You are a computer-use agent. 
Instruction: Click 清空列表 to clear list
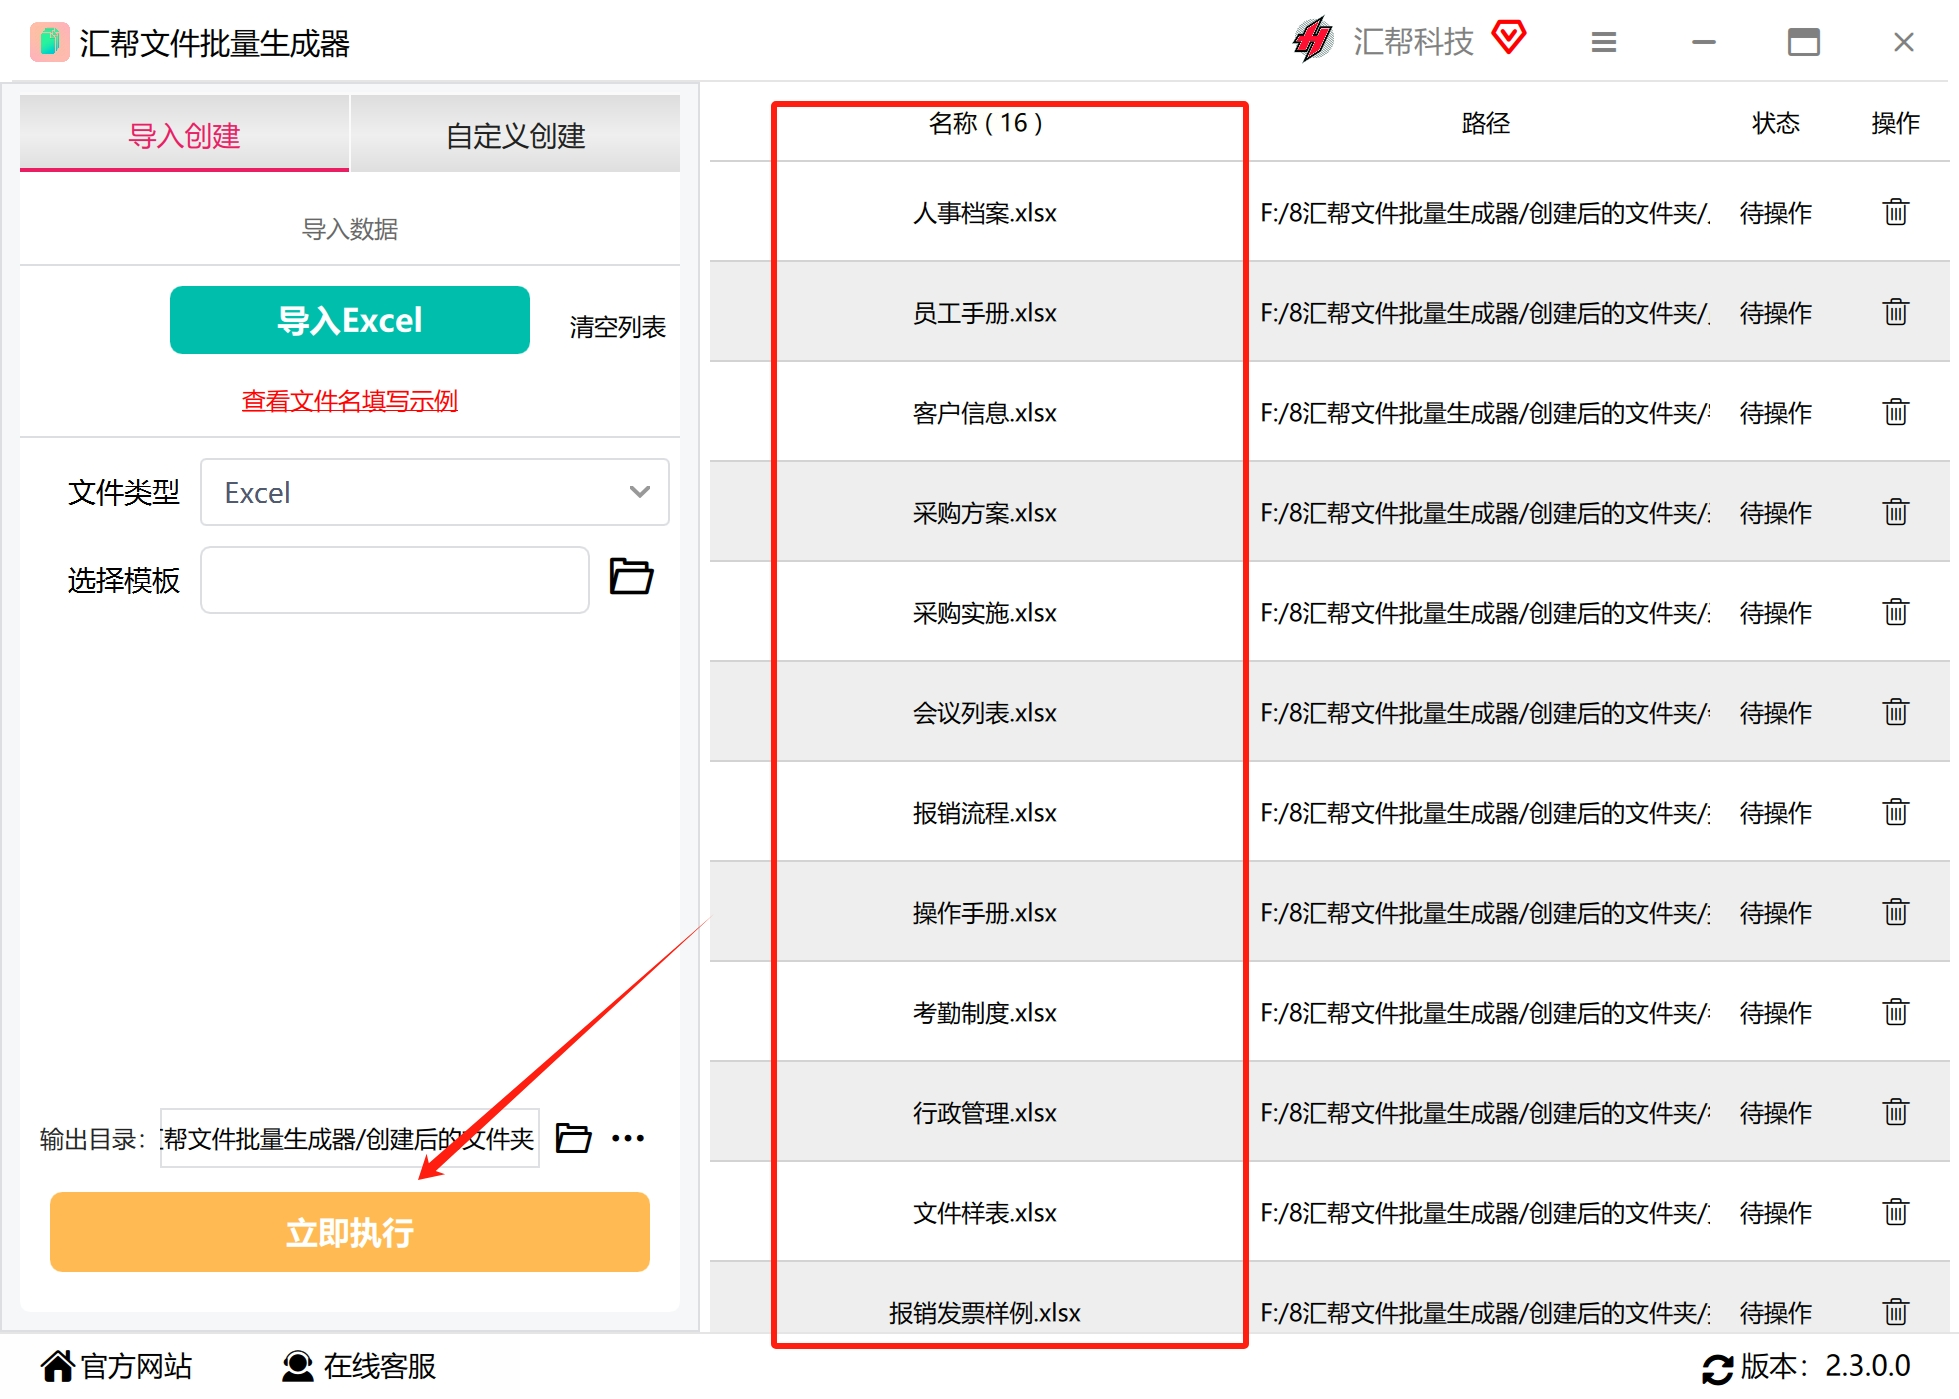[x=617, y=327]
